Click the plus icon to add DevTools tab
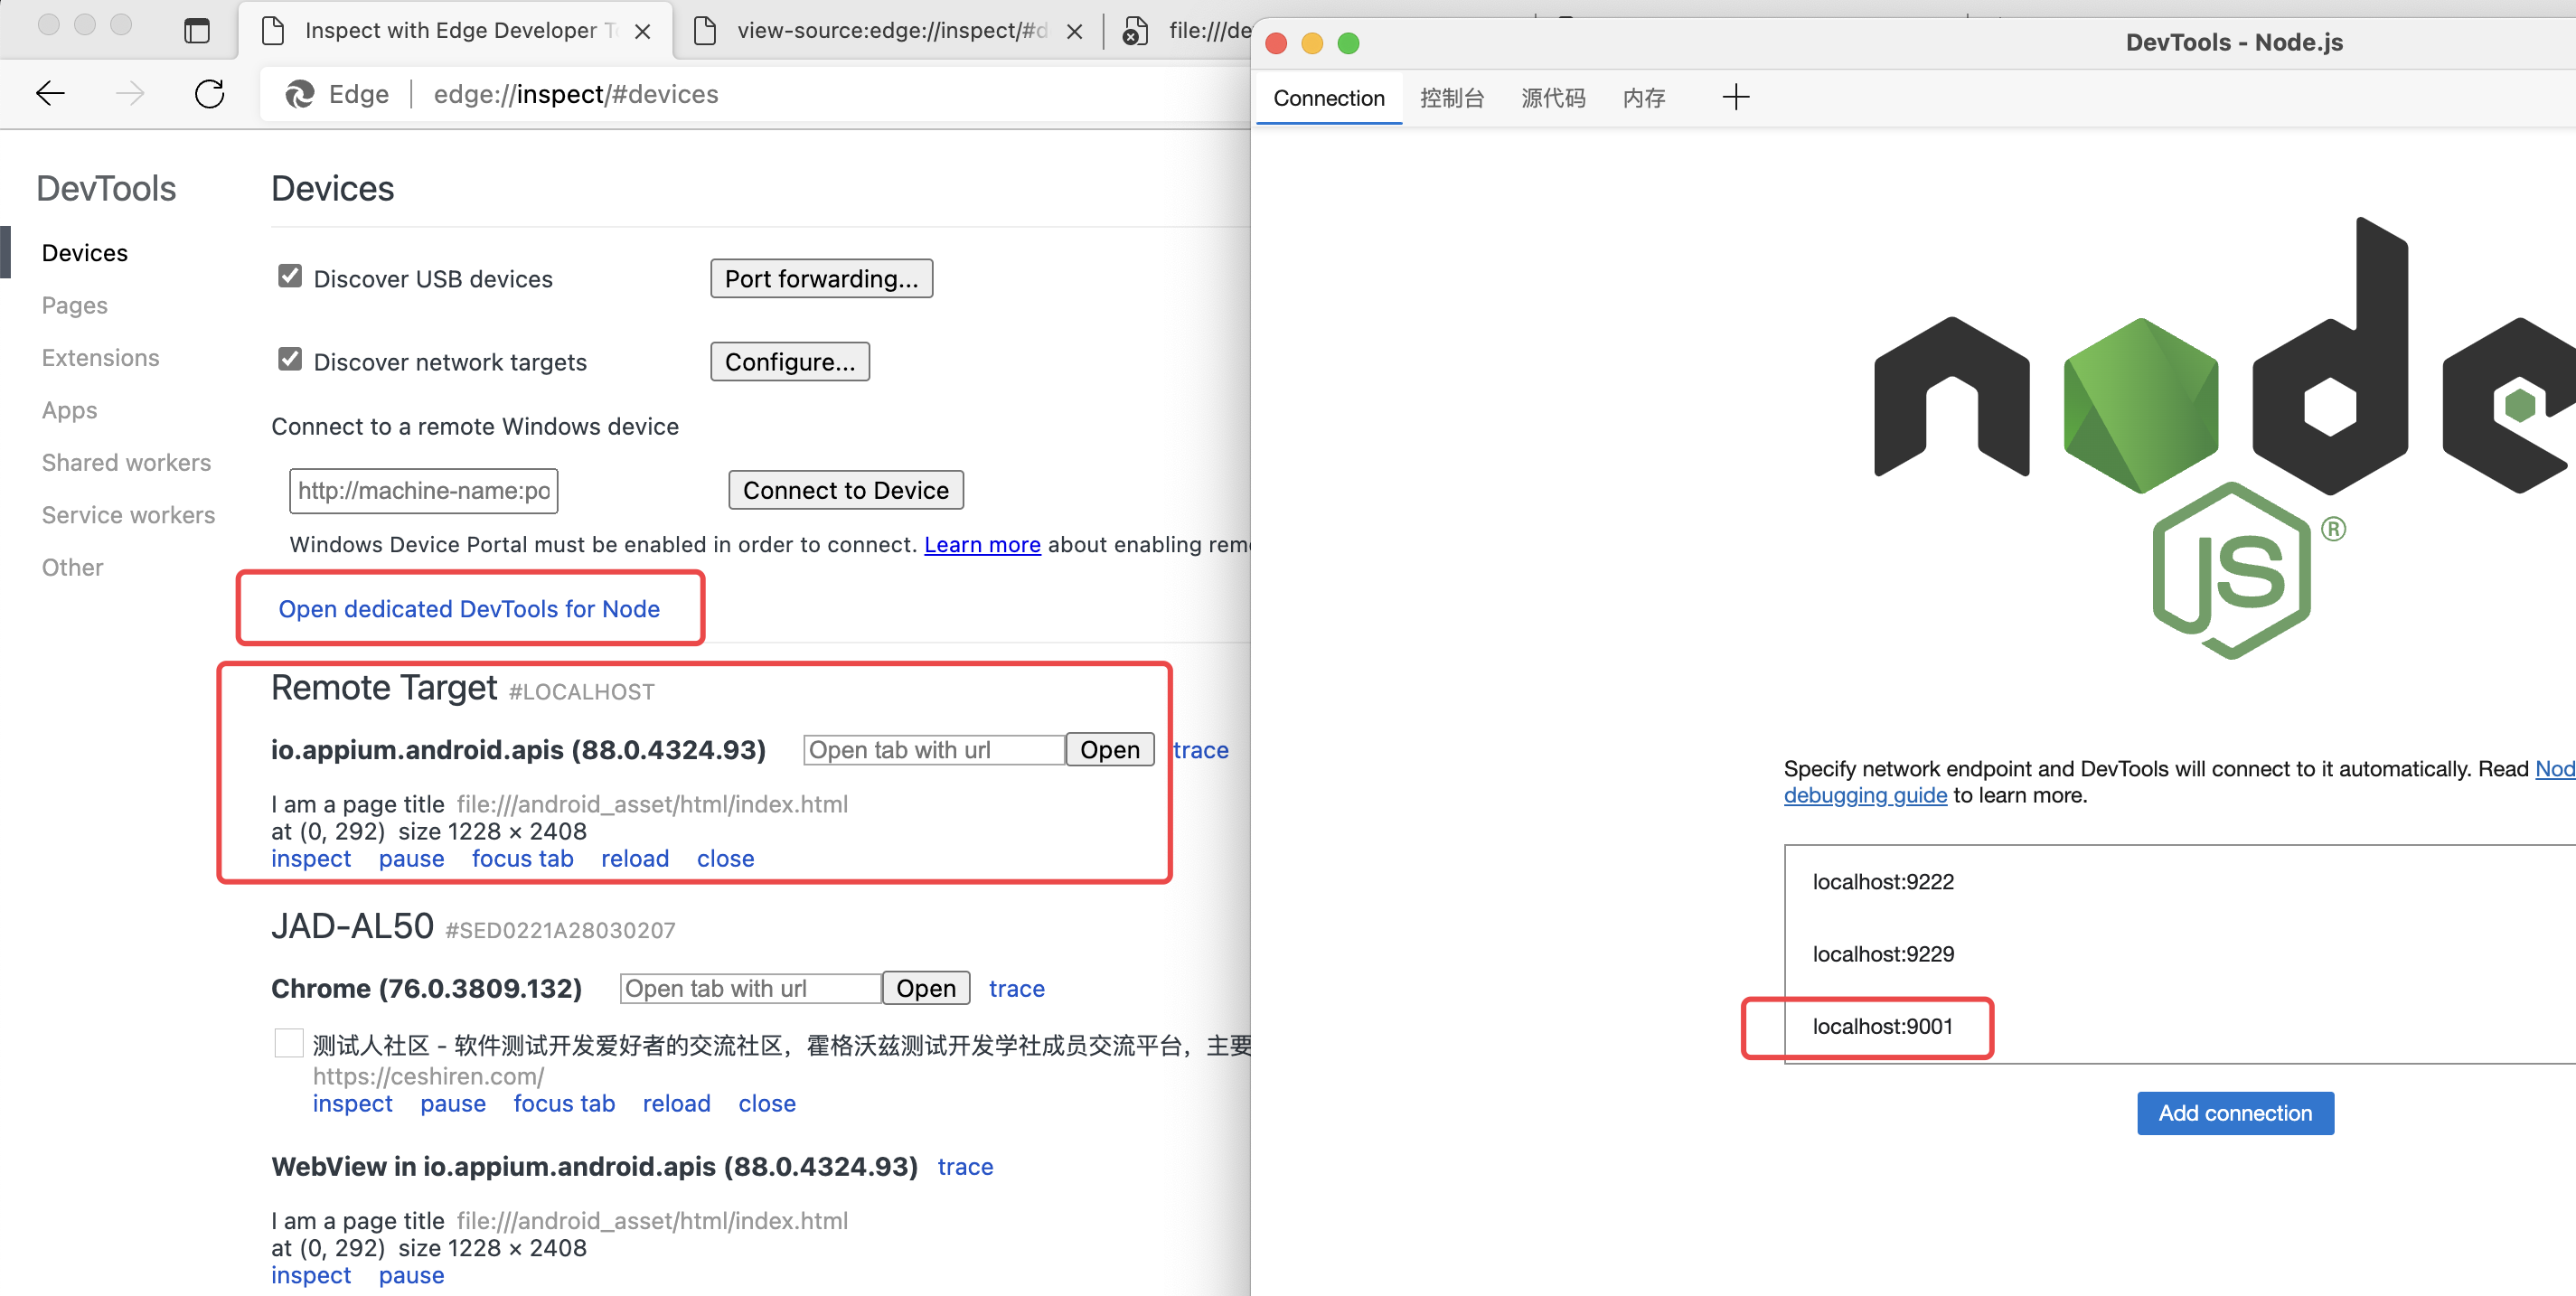This screenshot has height=1296, width=2576. point(1735,97)
